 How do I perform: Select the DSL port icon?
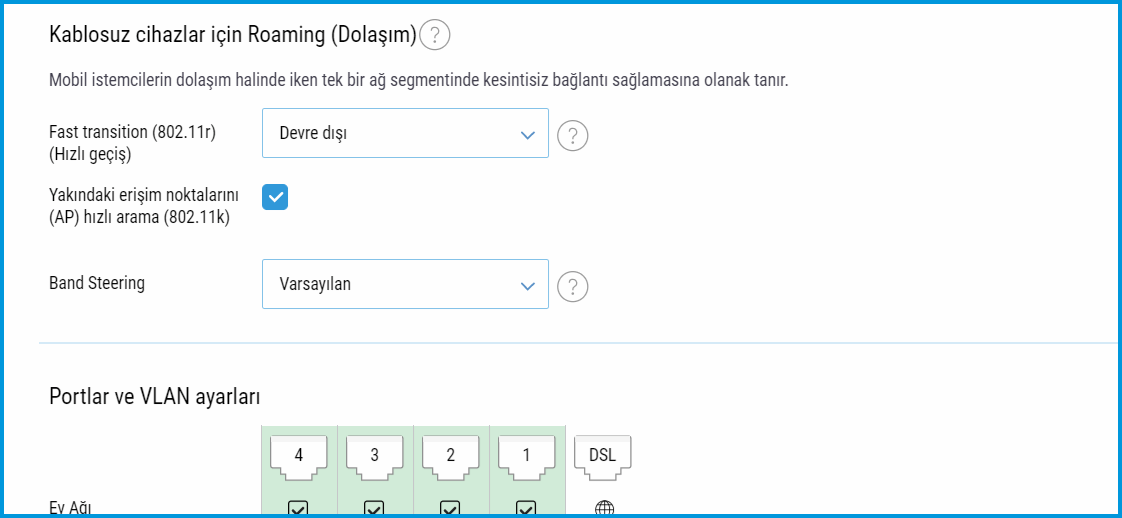[603, 455]
